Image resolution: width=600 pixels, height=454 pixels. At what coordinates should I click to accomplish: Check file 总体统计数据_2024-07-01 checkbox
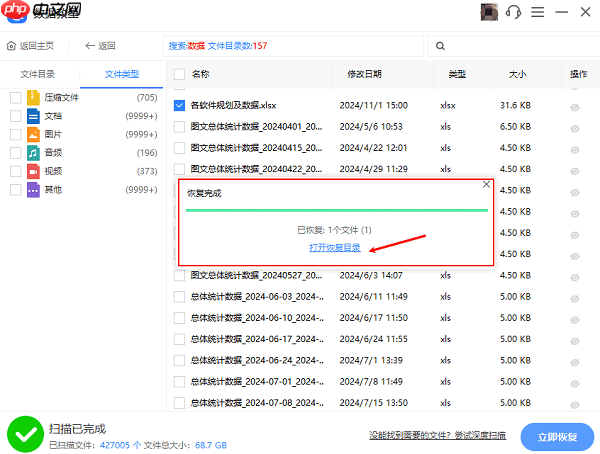(x=179, y=382)
